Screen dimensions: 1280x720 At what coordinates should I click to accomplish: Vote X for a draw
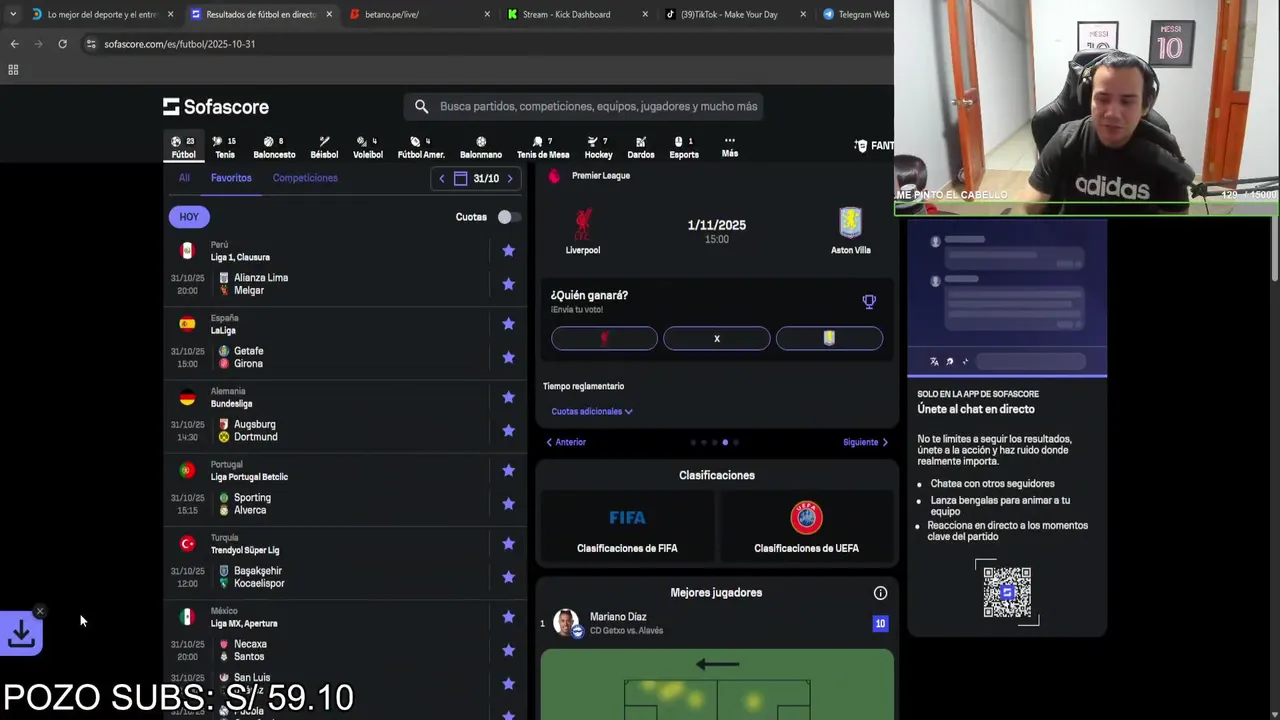coord(717,339)
